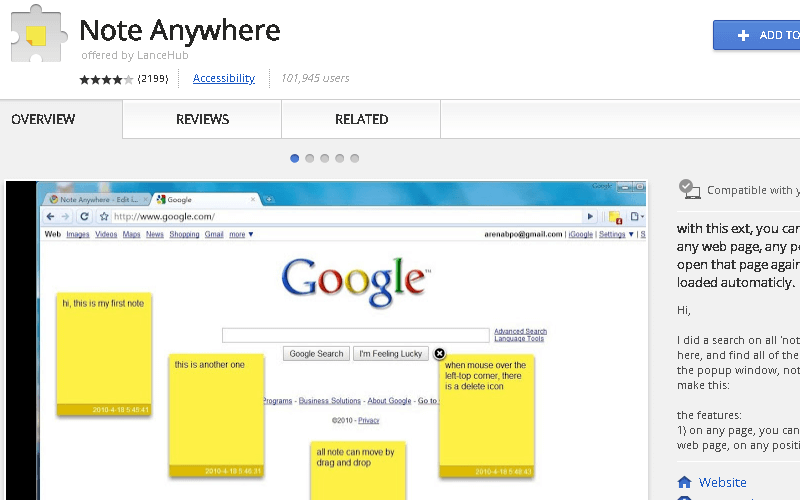Click the 2010-4-18 5:45:41 note timestamp
800x500 pixels.
(120, 410)
